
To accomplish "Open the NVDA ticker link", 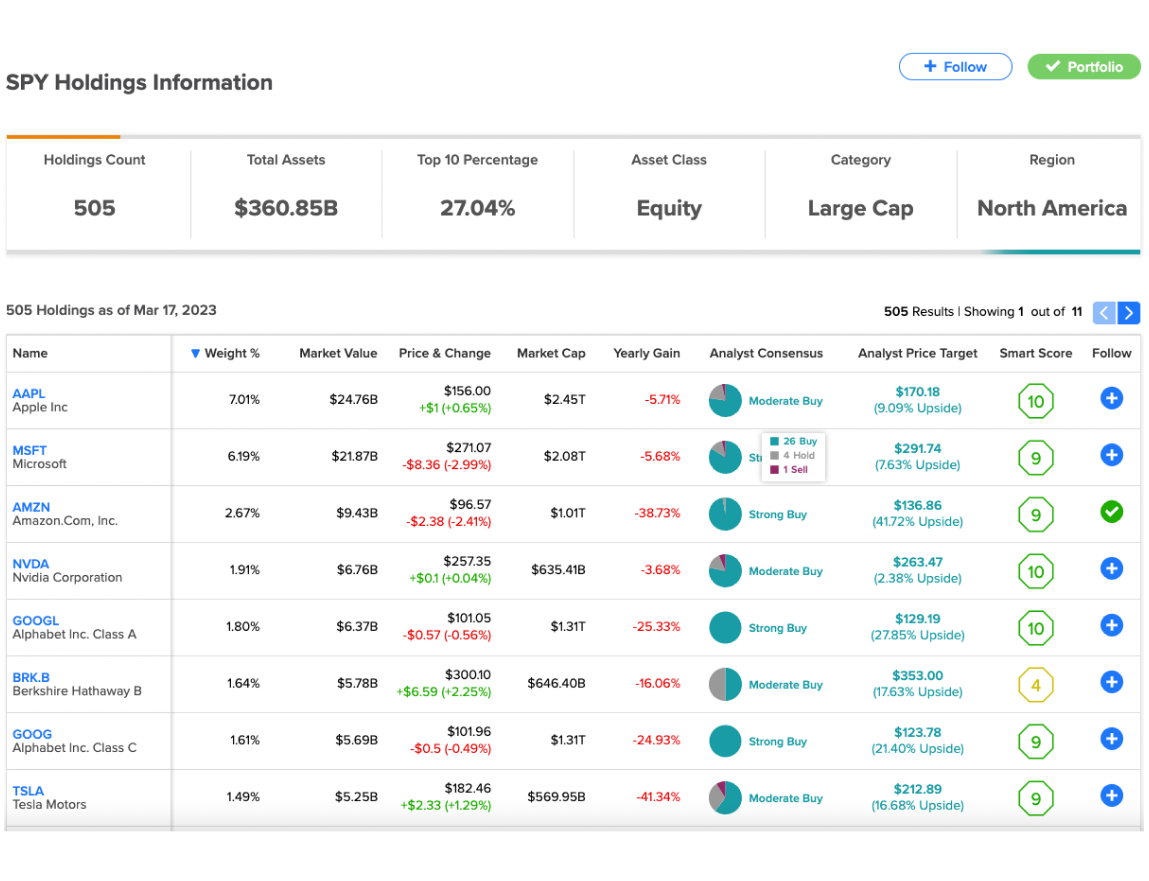I will tap(31, 564).
